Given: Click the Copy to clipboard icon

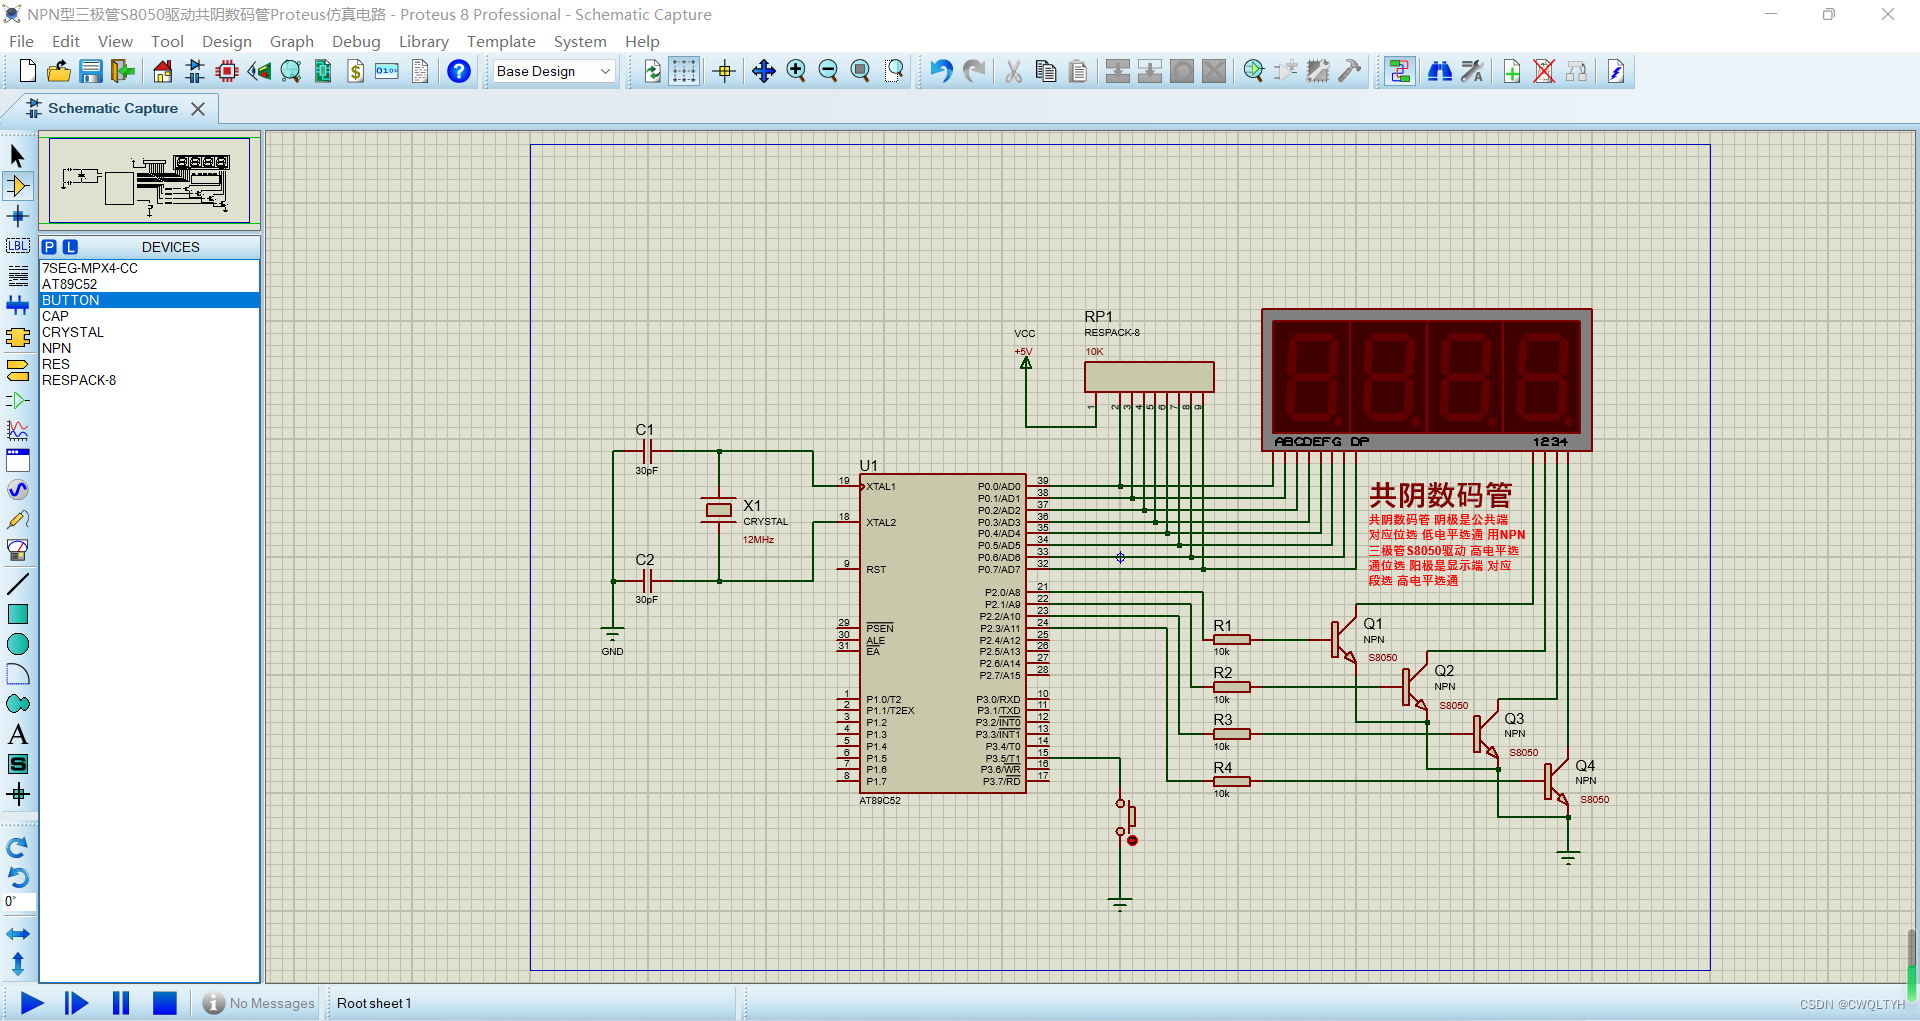Looking at the screenshot, I should pos(1046,71).
